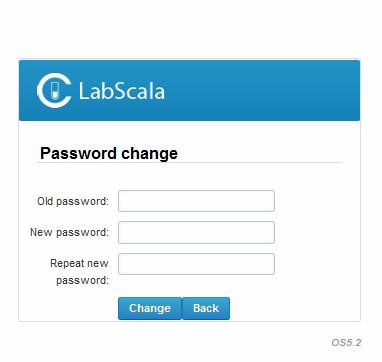Go back using the Back button
The width and height of the screenshot is (382, 362).
(x=206, y=308)
